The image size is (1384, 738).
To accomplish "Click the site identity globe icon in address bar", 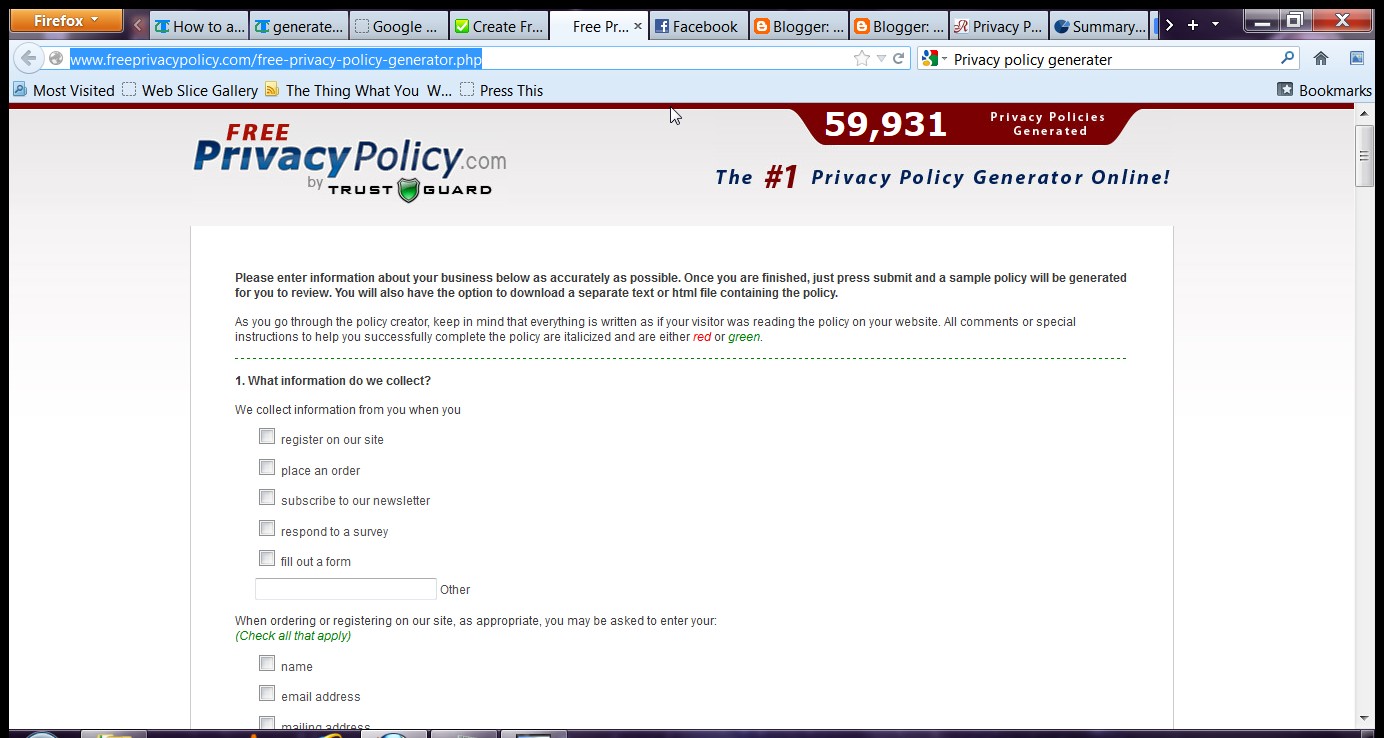I will (56, 59).
